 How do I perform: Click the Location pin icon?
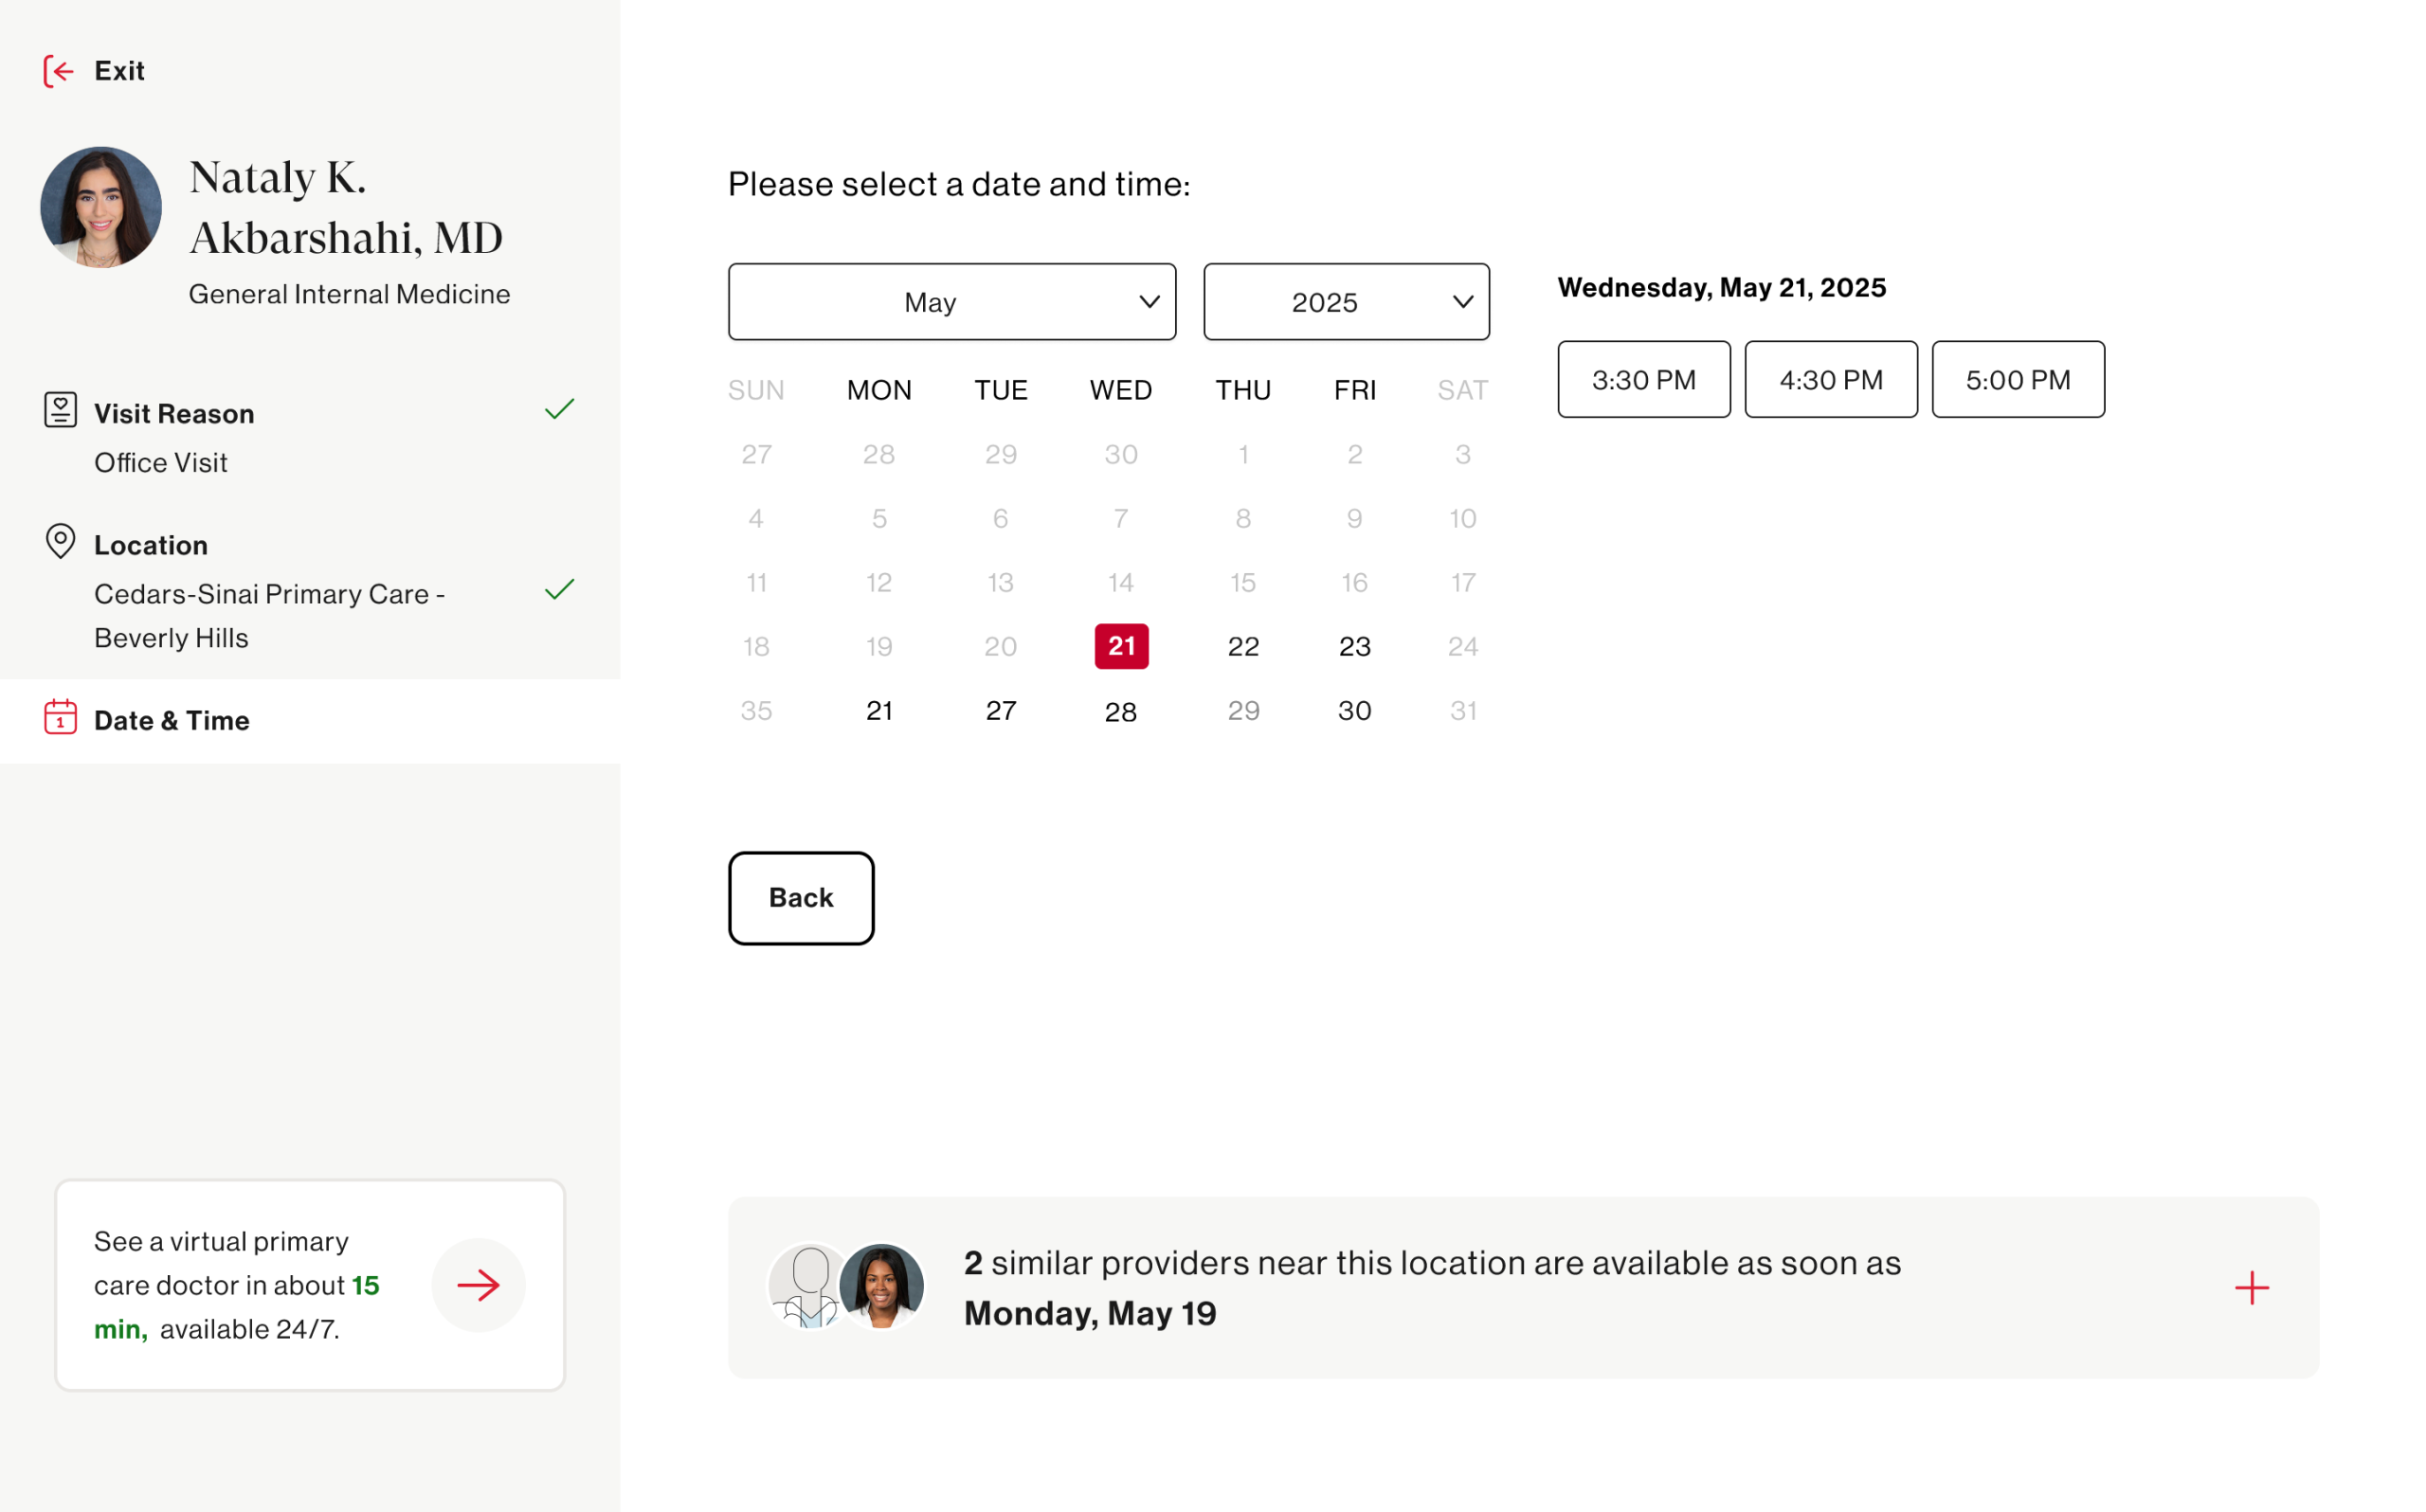pos(60,541)
